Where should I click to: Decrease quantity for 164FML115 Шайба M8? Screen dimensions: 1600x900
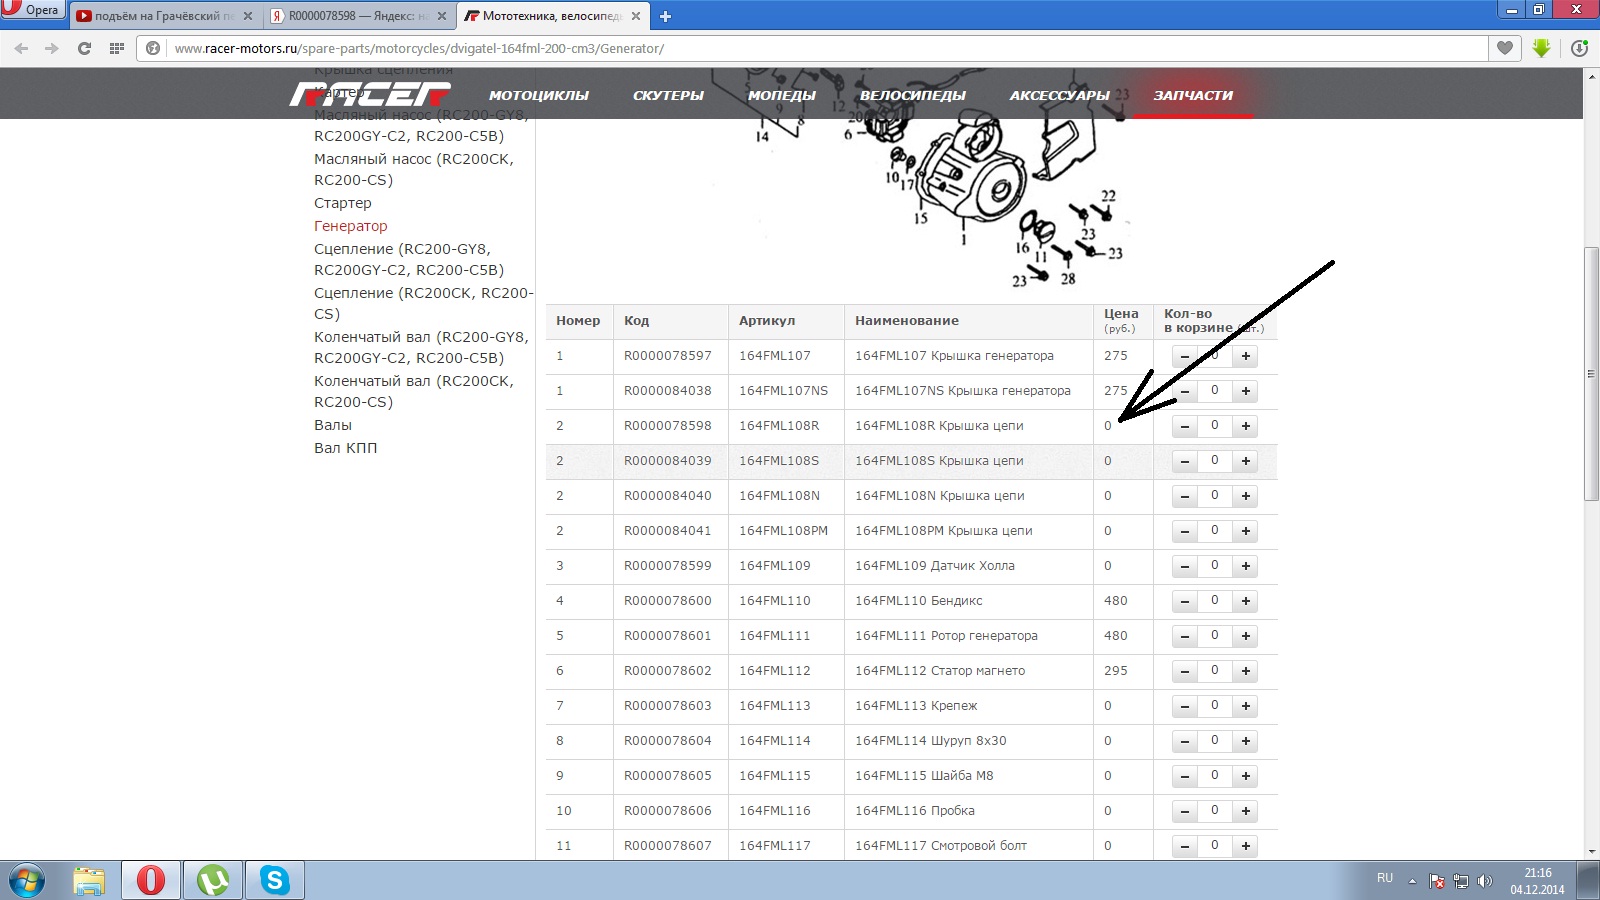coord(1185,776)
